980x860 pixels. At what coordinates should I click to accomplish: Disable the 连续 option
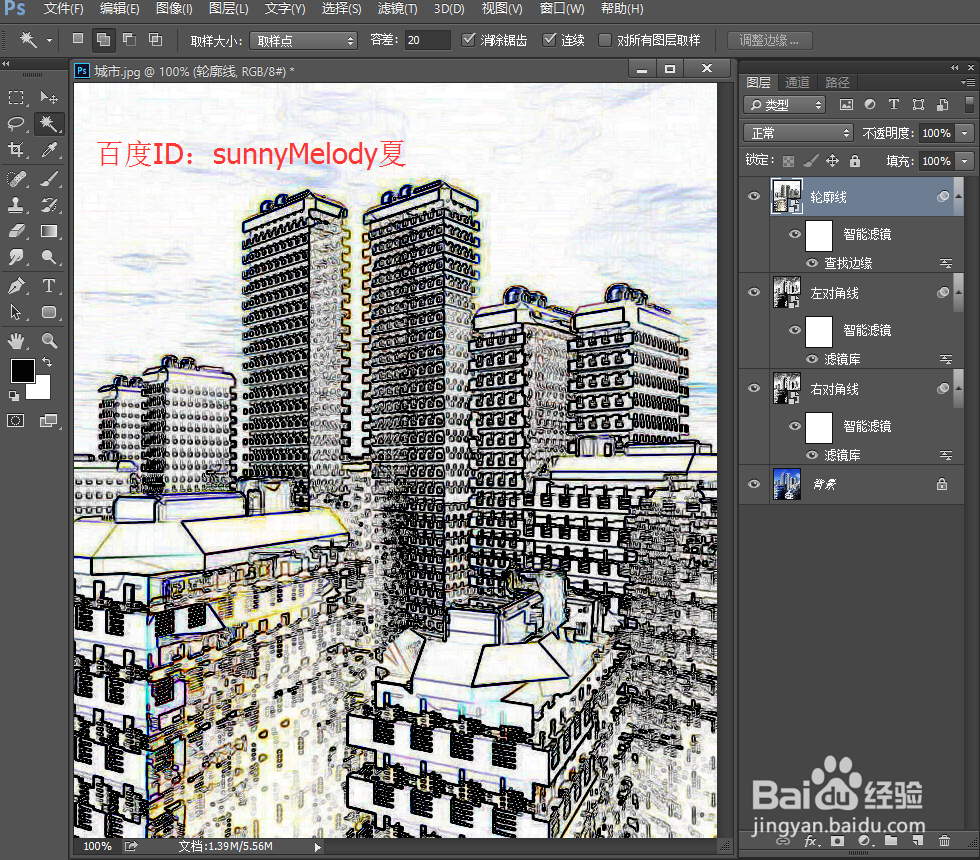click(549, 40)
